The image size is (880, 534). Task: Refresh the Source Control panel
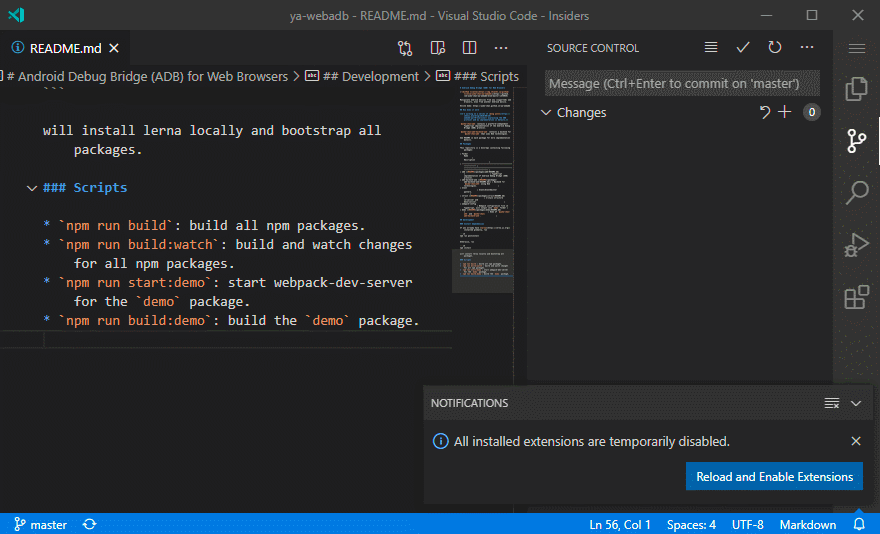click(x=775, y=47)
